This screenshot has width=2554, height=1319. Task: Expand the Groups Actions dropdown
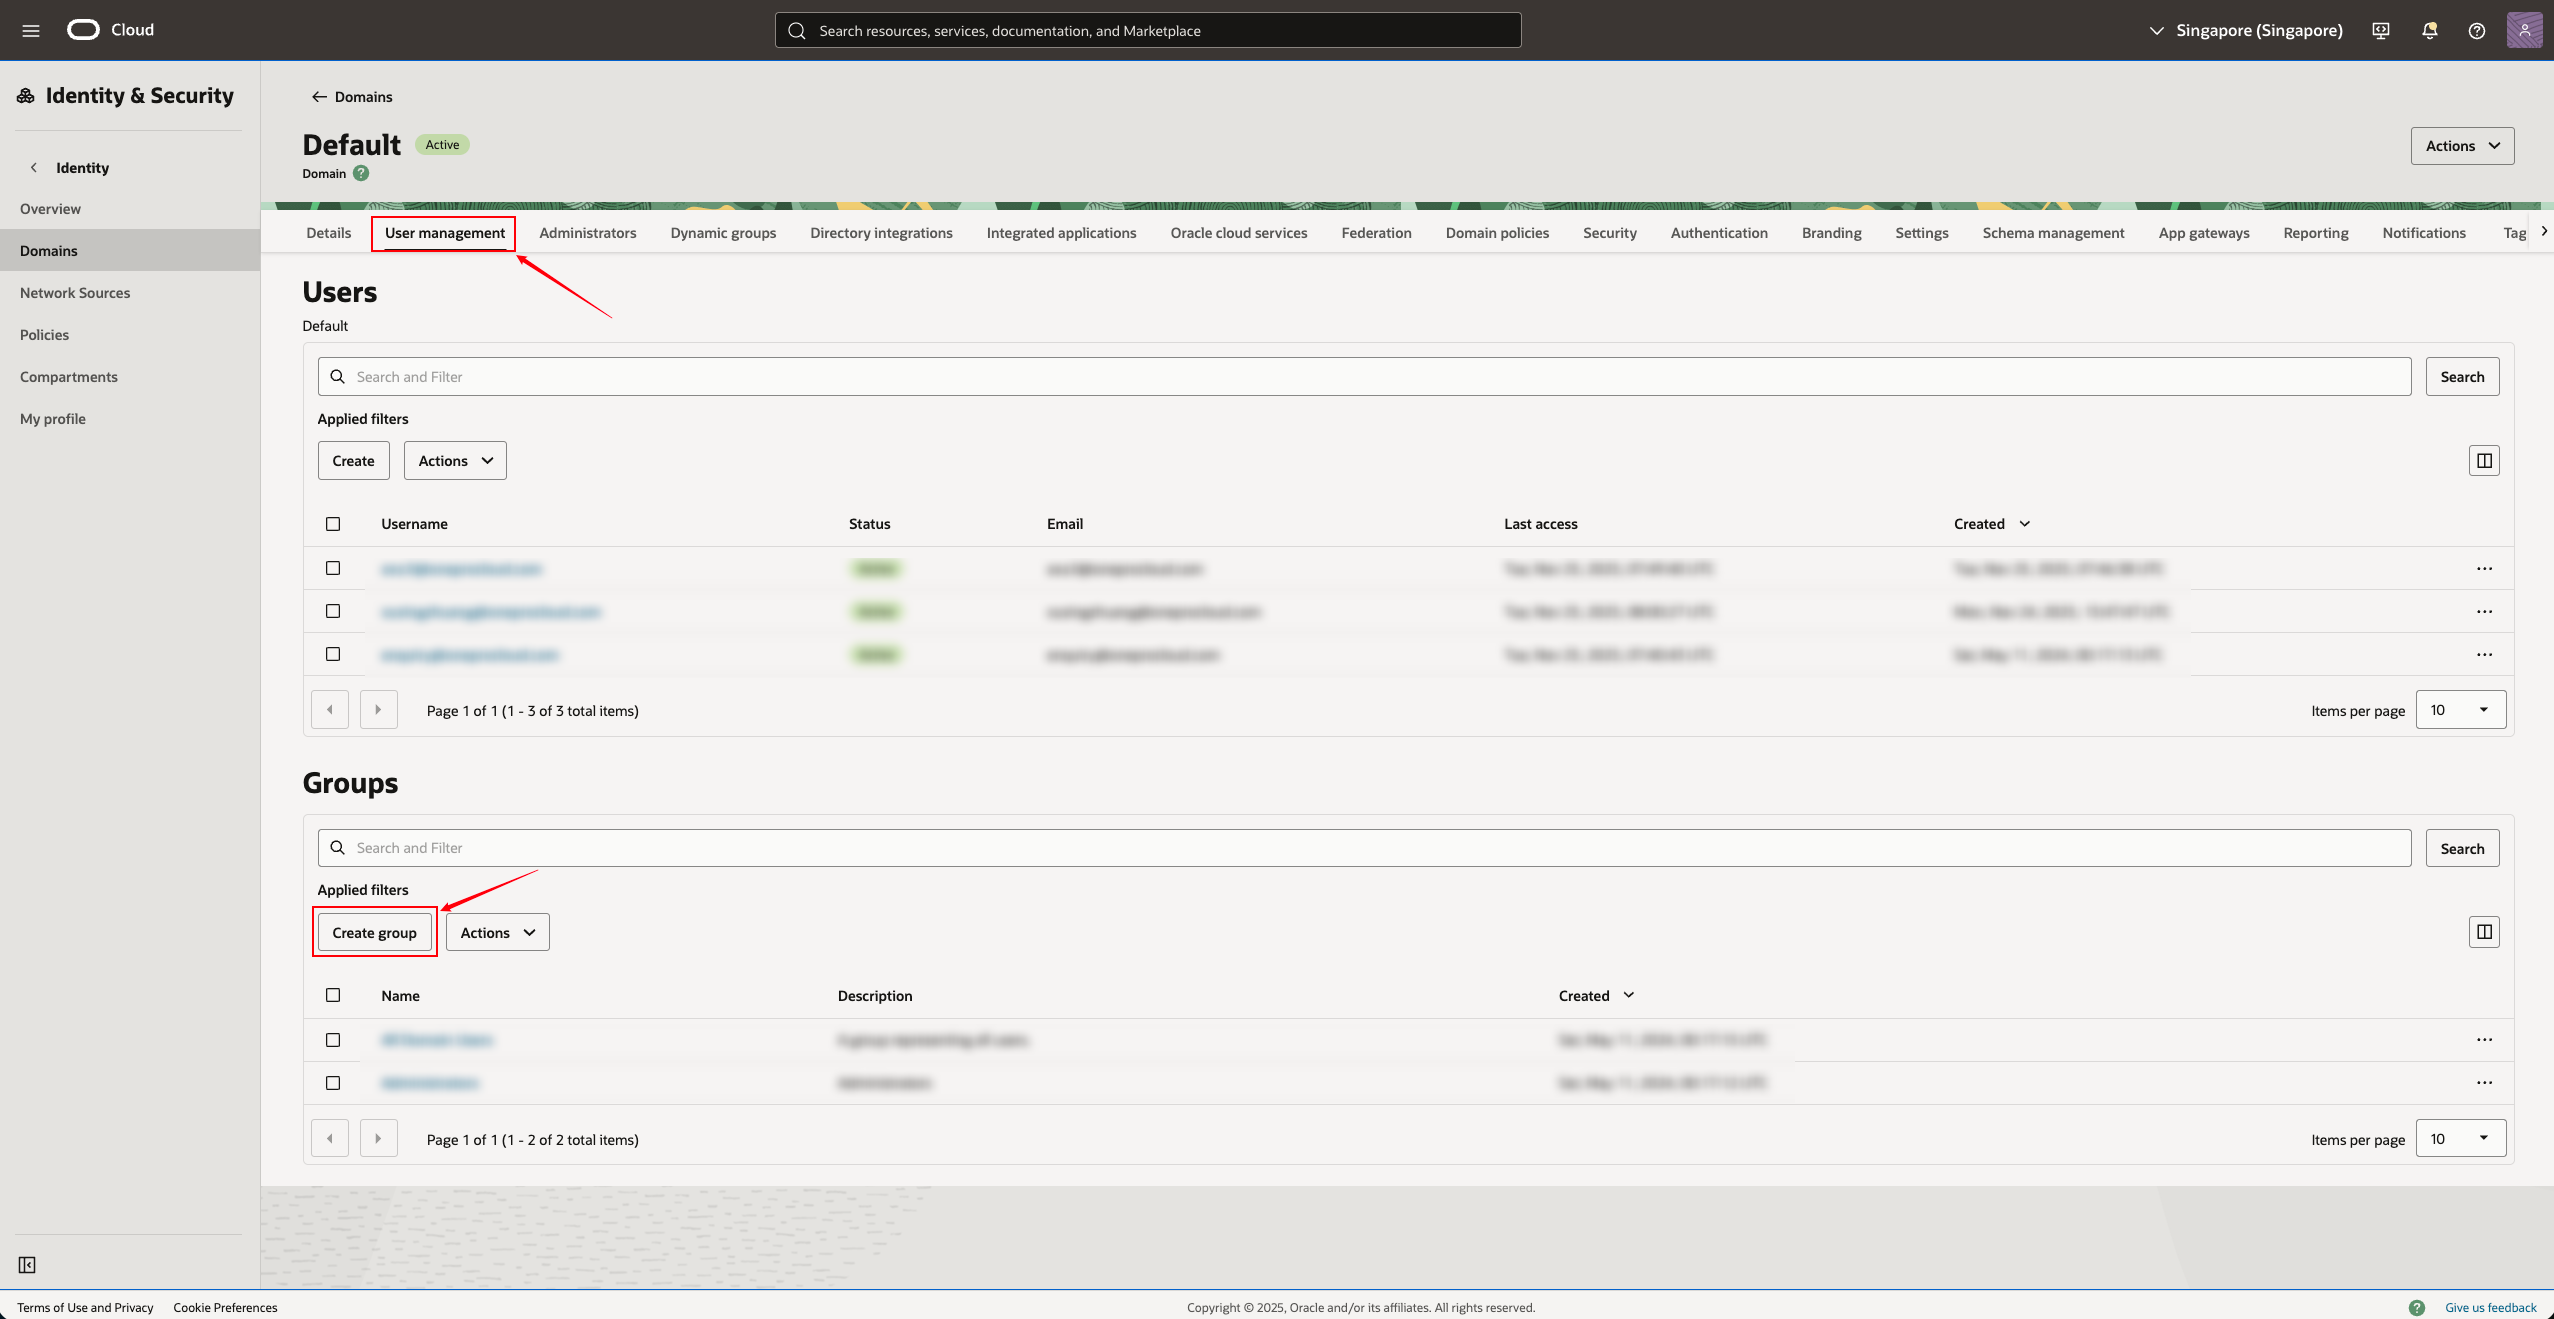tap(497, 932)
